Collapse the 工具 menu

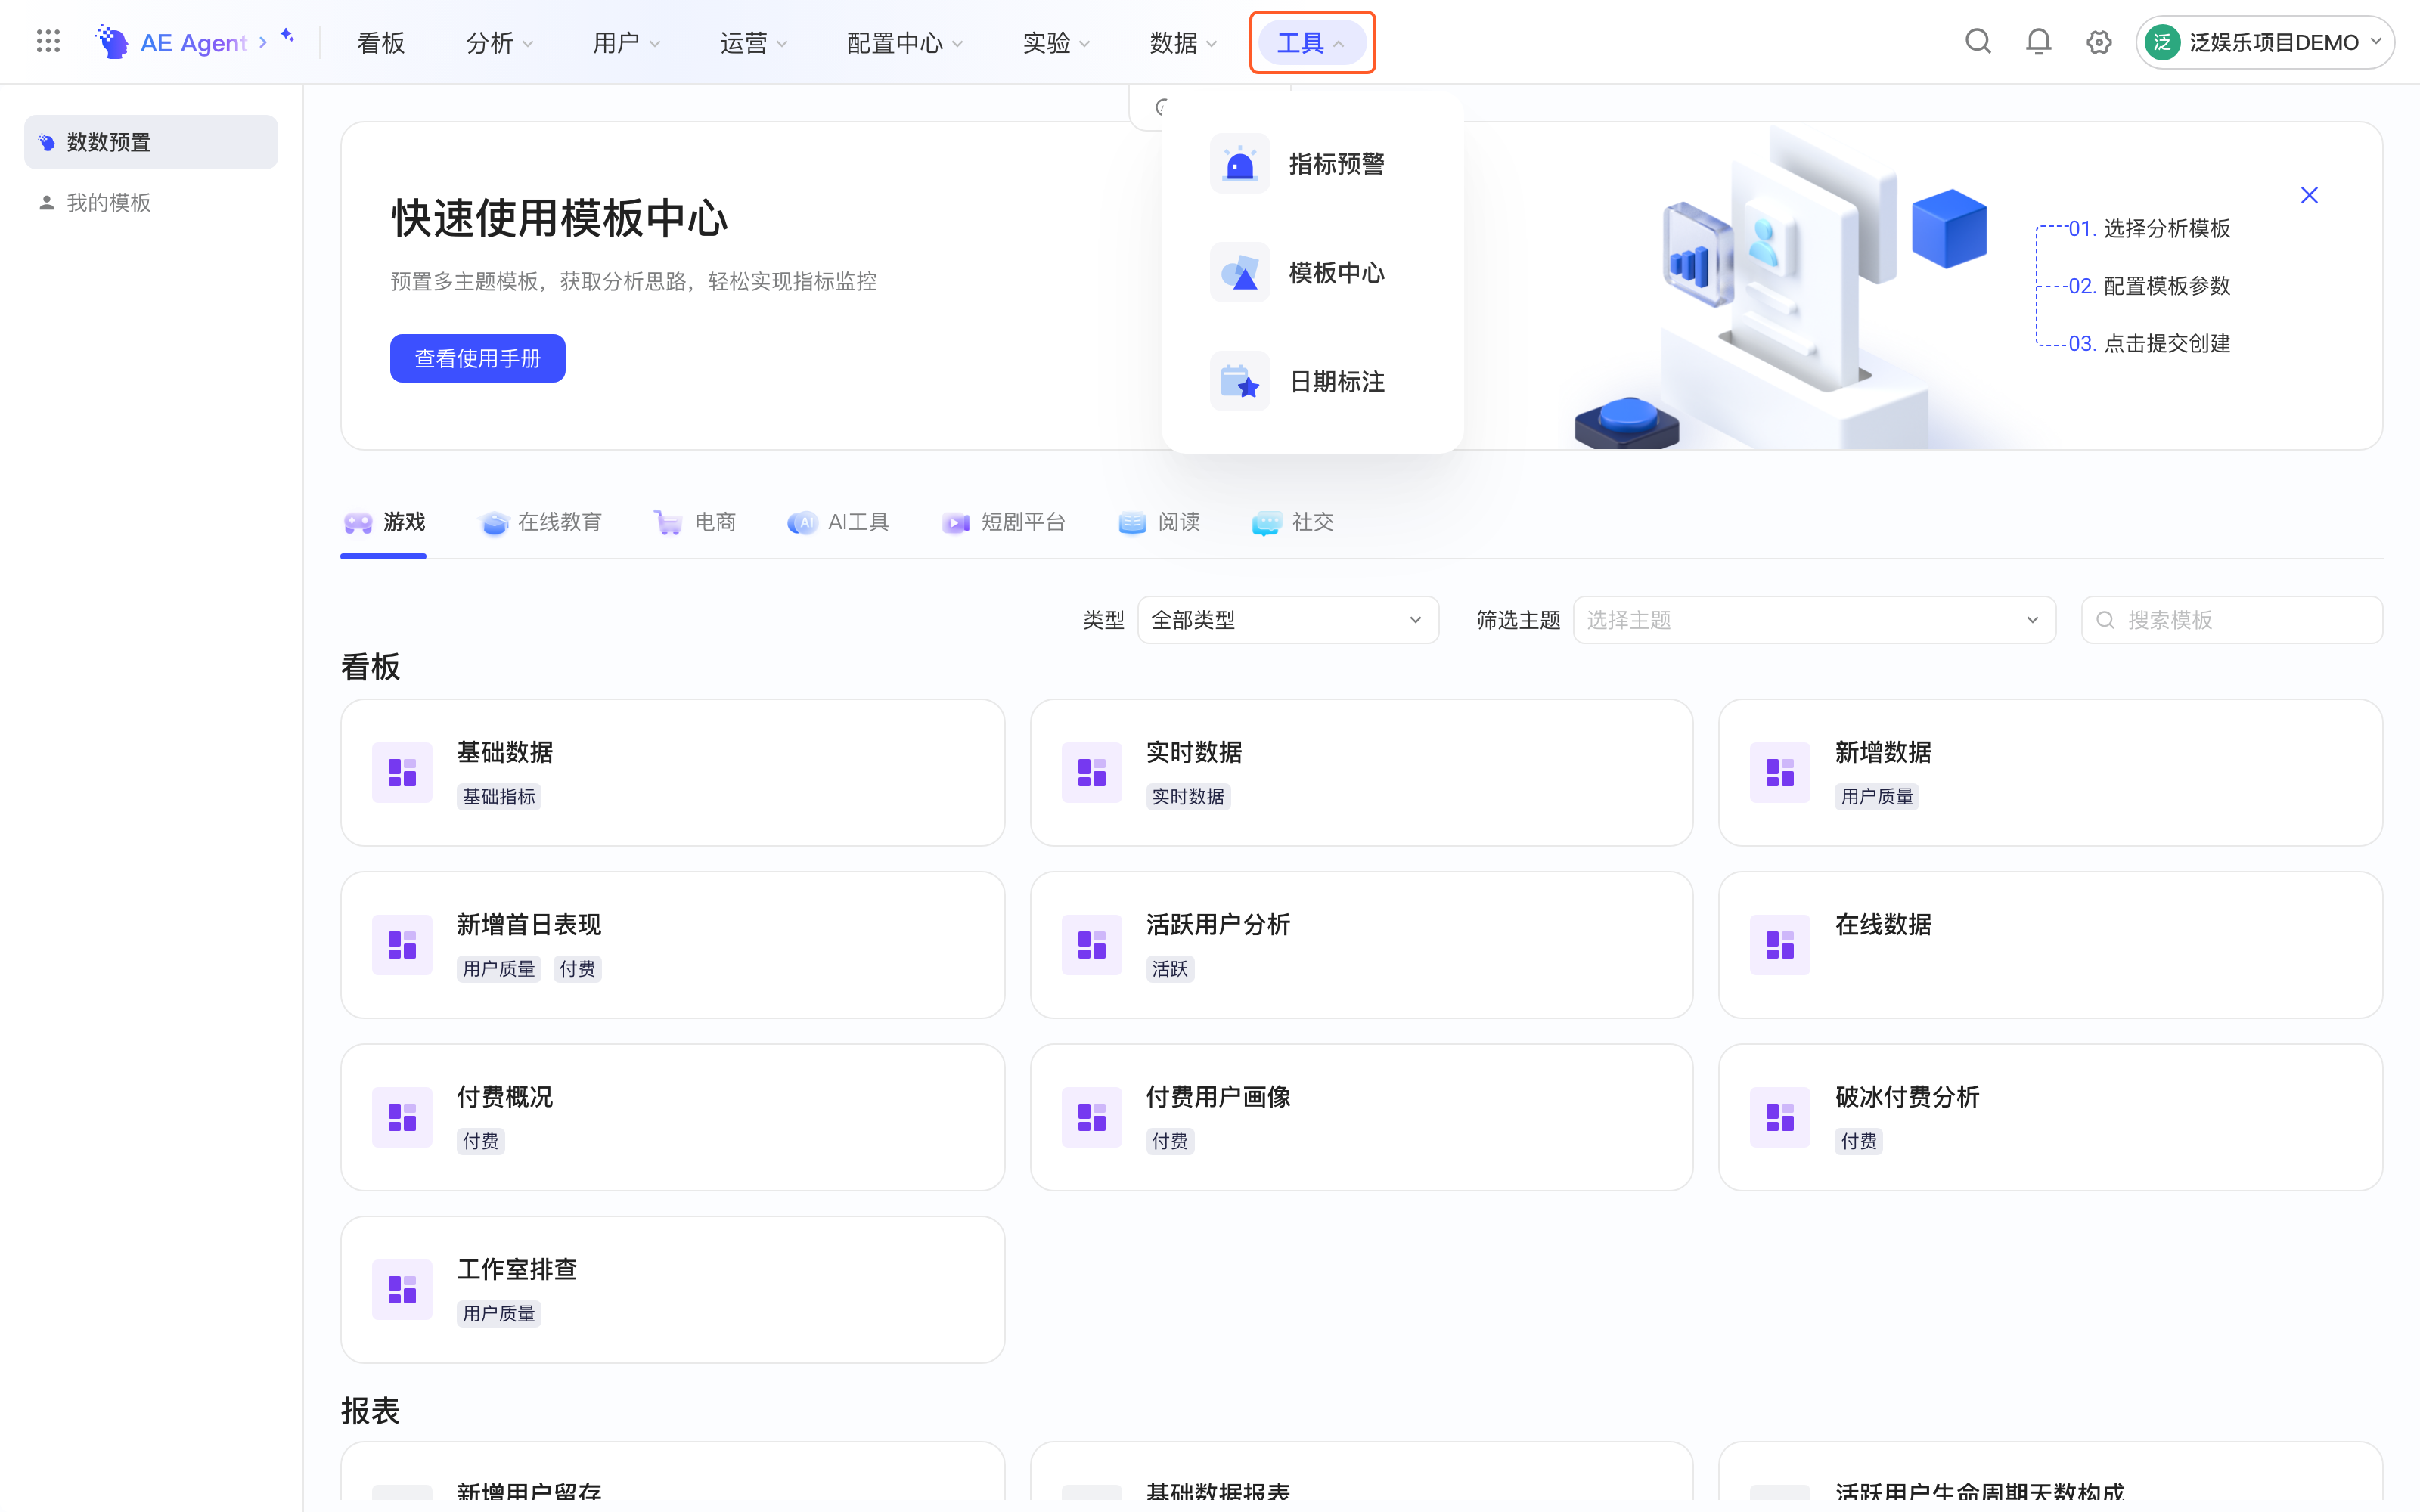(x=1311, y=43)
